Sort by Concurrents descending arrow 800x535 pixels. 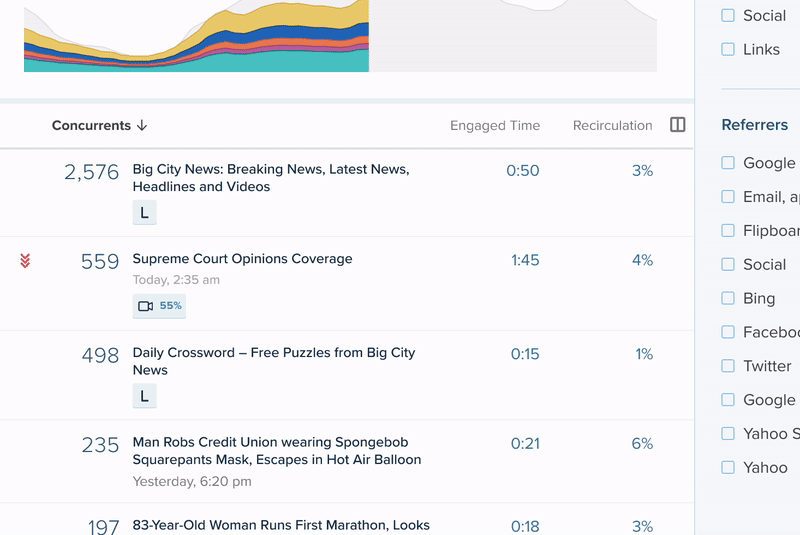click(x=142, y=126)
